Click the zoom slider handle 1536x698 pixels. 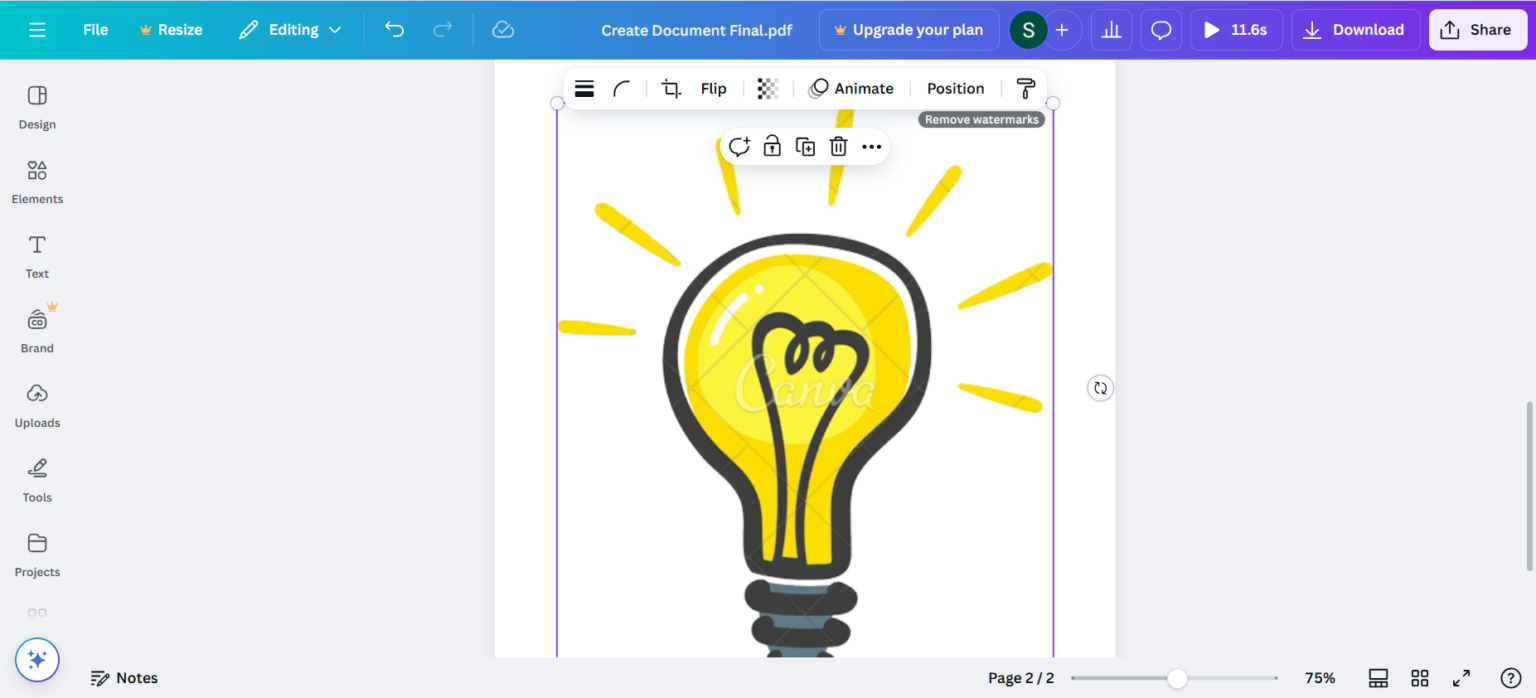pos(1177,678)
